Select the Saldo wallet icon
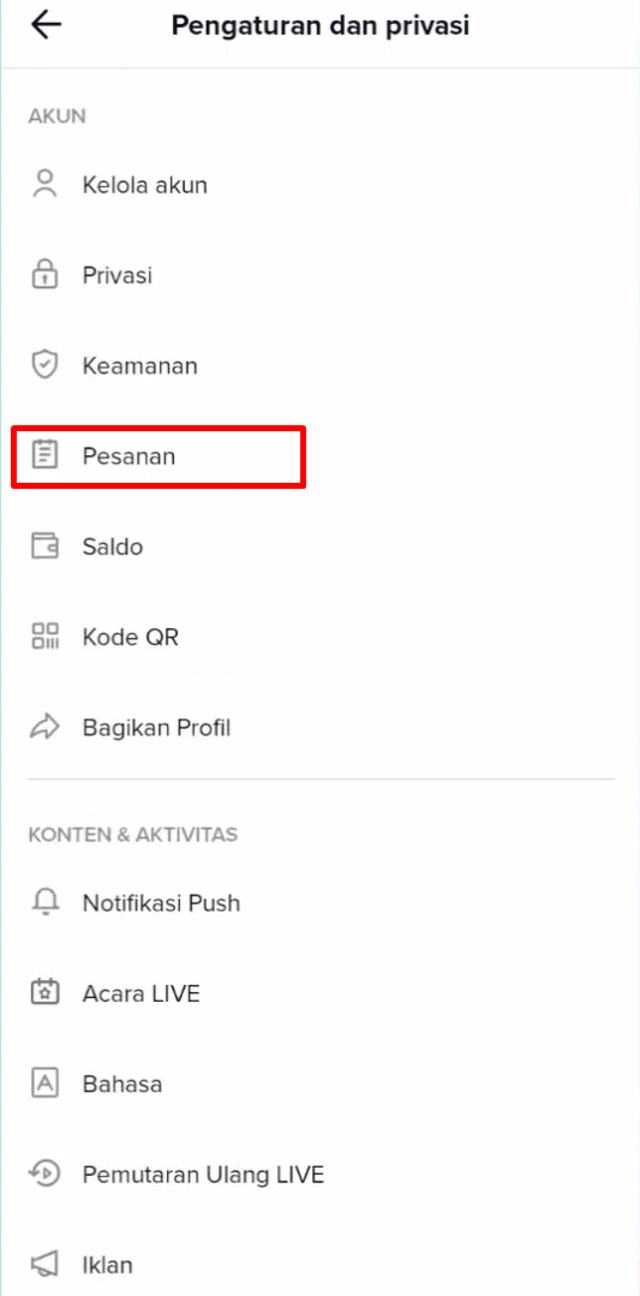 tap(44, 546)
